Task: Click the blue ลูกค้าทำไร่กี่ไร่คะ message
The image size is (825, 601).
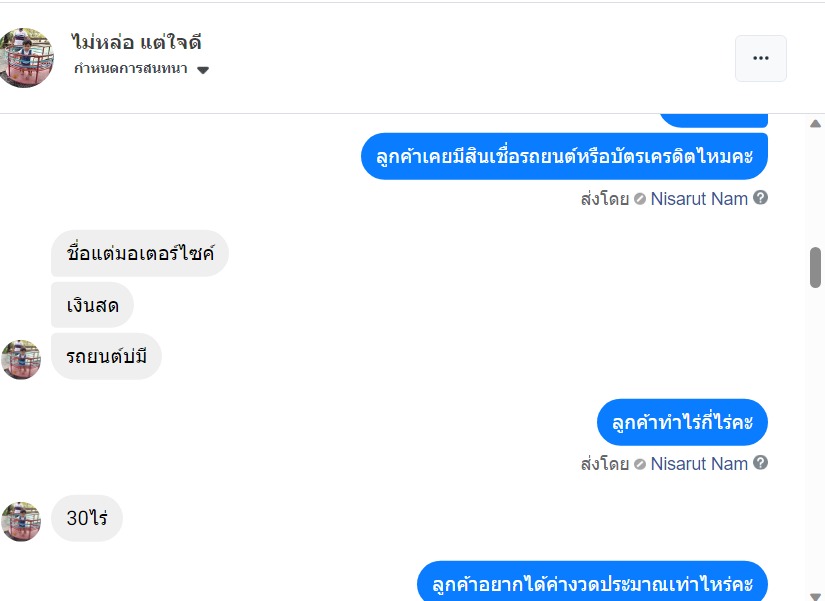Action: (682, 423)
